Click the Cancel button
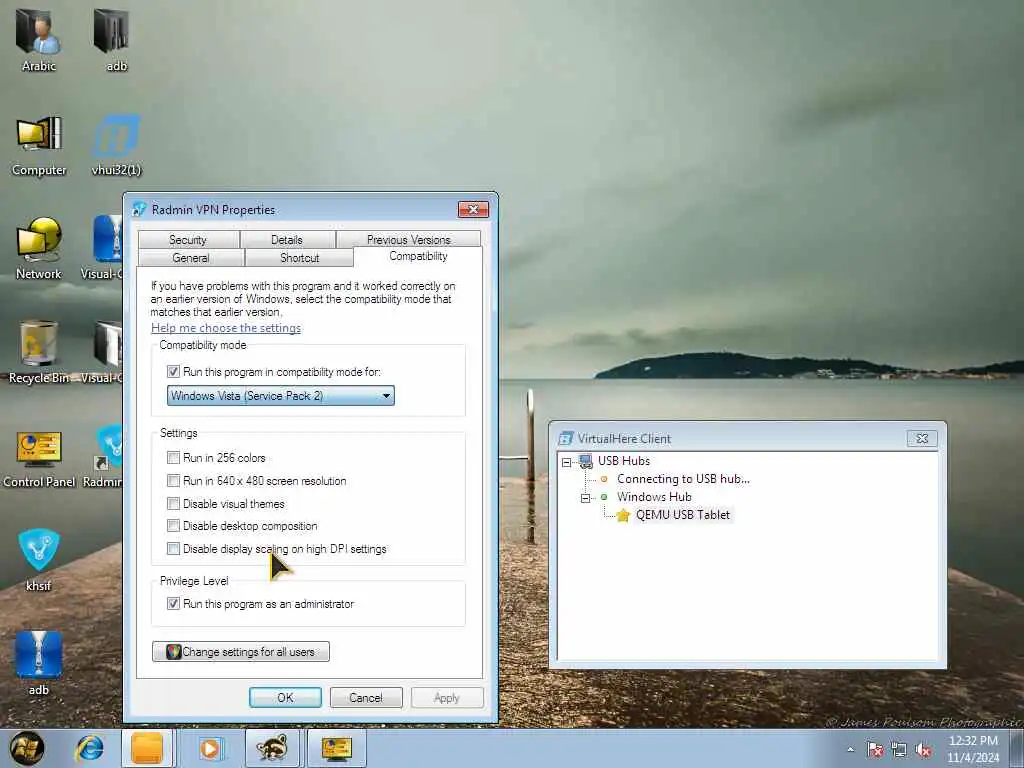This screenshot has height=768, width=1024. (366, 697)
